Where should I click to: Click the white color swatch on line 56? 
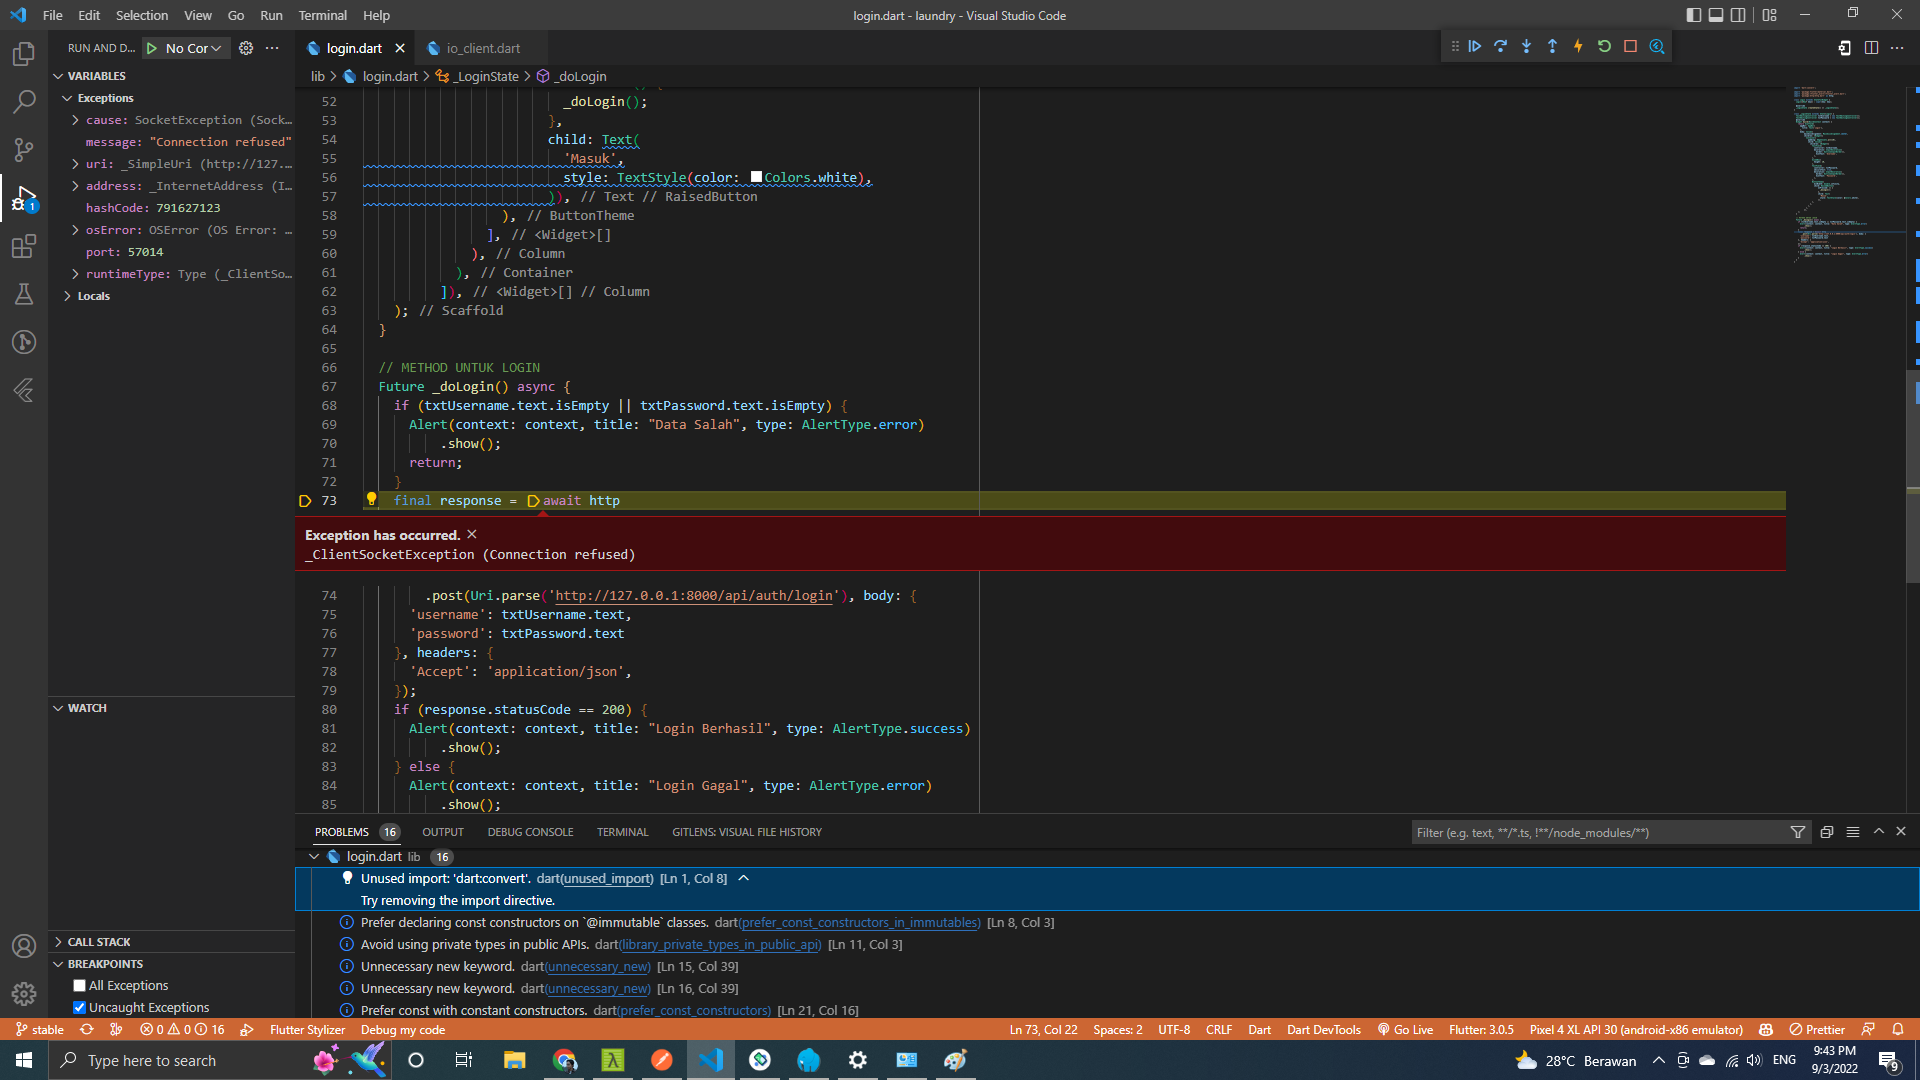[756, 177]
